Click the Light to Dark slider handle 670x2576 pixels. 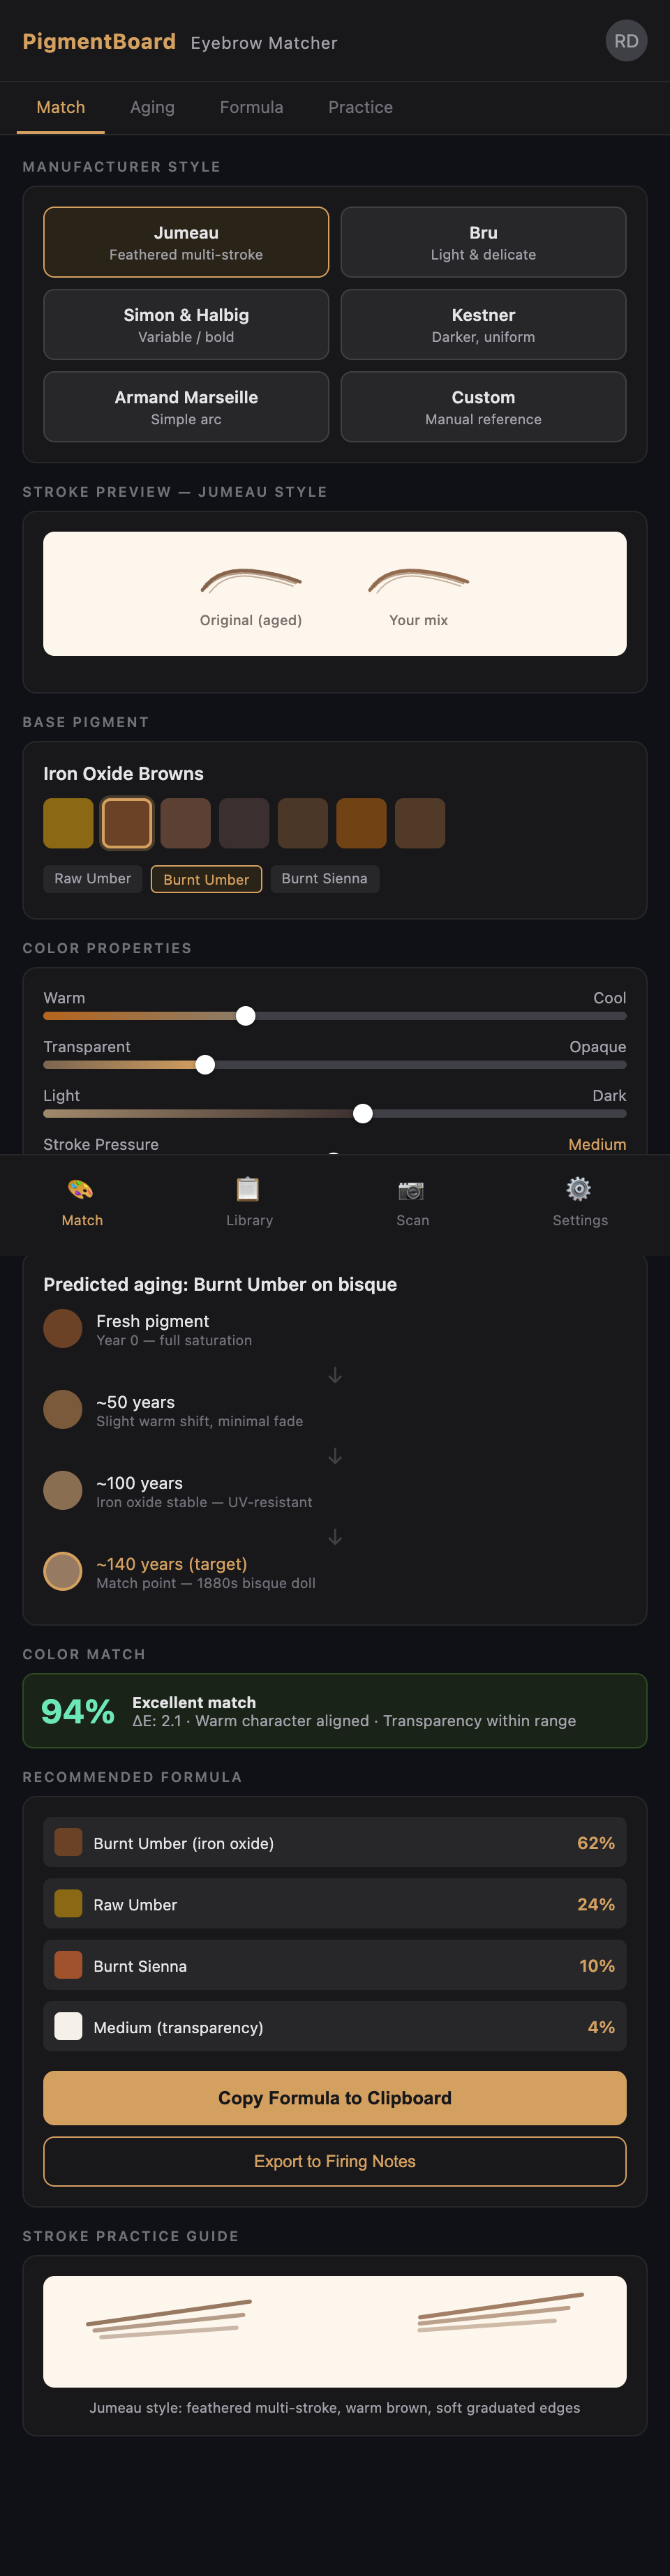point(363,1114)
